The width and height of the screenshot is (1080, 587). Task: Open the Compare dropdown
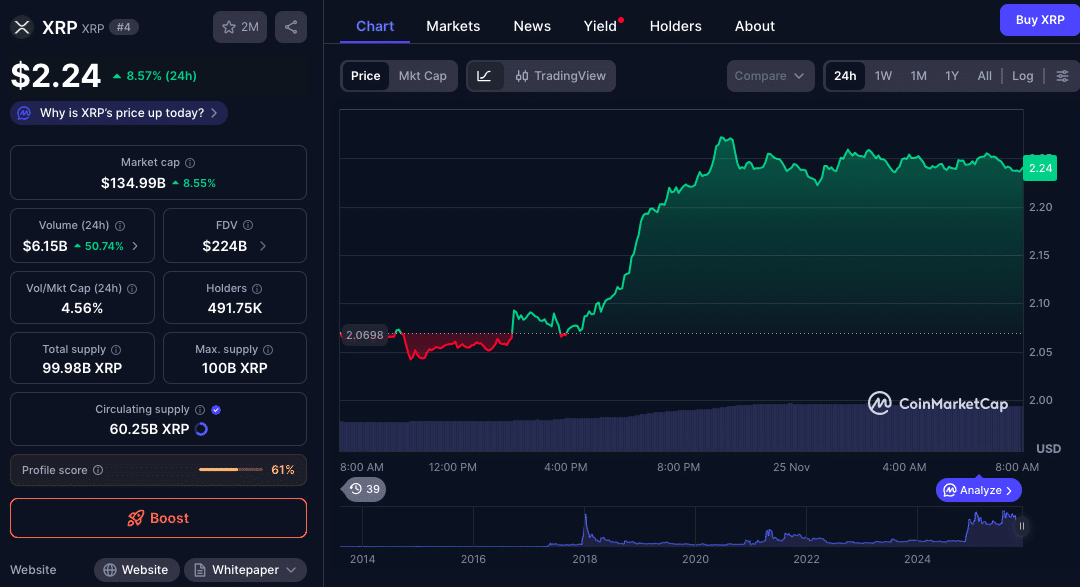770,75
